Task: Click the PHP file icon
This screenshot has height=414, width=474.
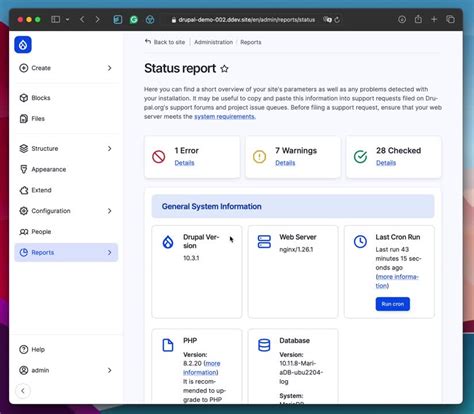Action: [168, 345]
